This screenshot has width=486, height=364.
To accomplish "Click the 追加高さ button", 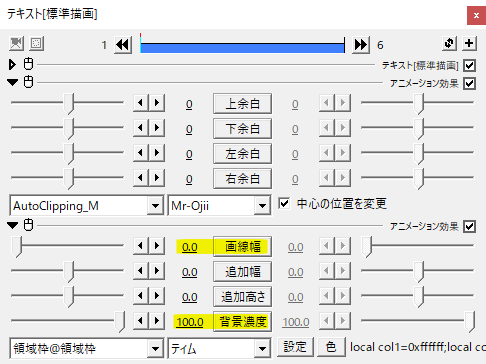I will (x=242, y=297).
